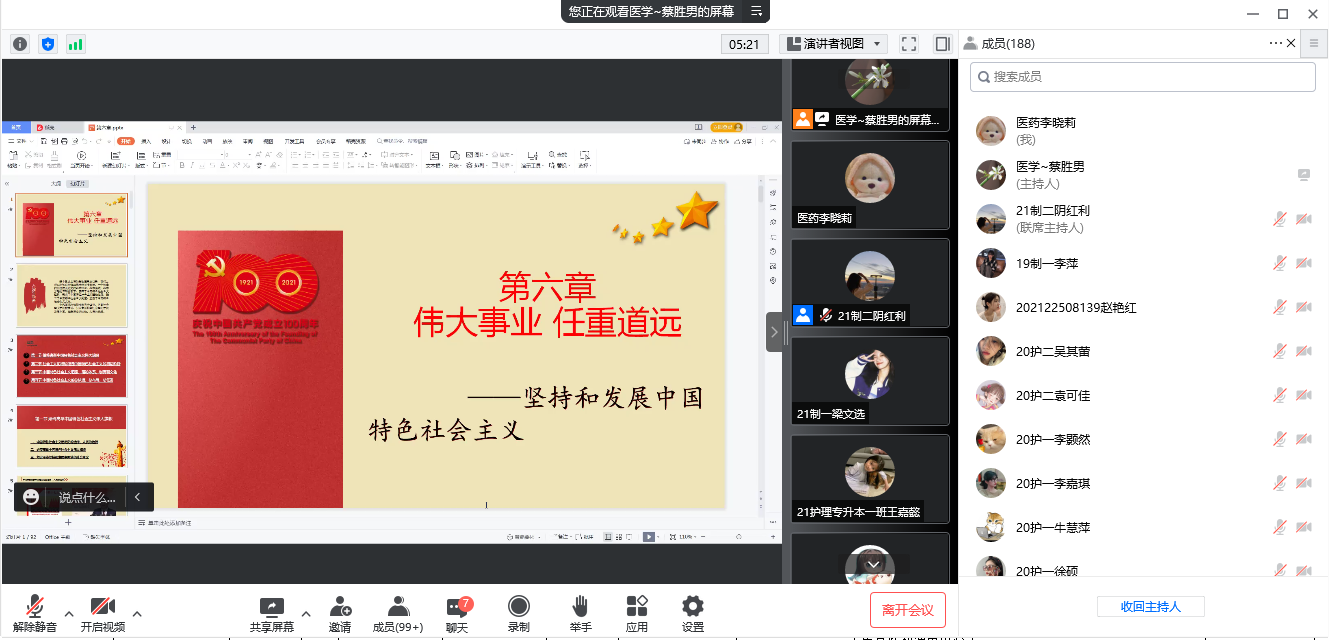
Task: Expand audio options arrow beside mute
Action: pos(69,613)
